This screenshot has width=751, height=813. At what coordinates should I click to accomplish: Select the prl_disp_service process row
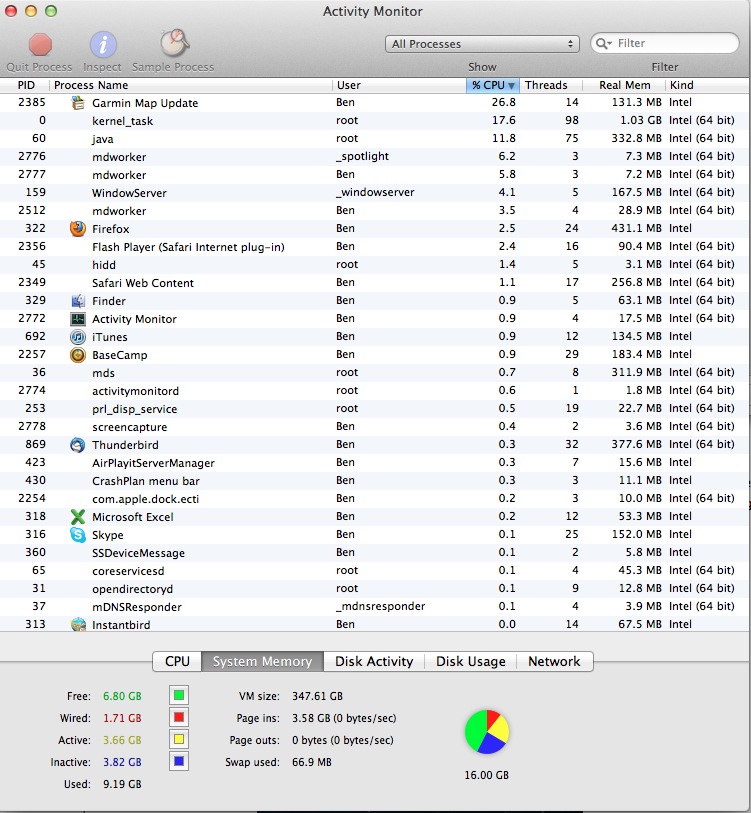375,409
